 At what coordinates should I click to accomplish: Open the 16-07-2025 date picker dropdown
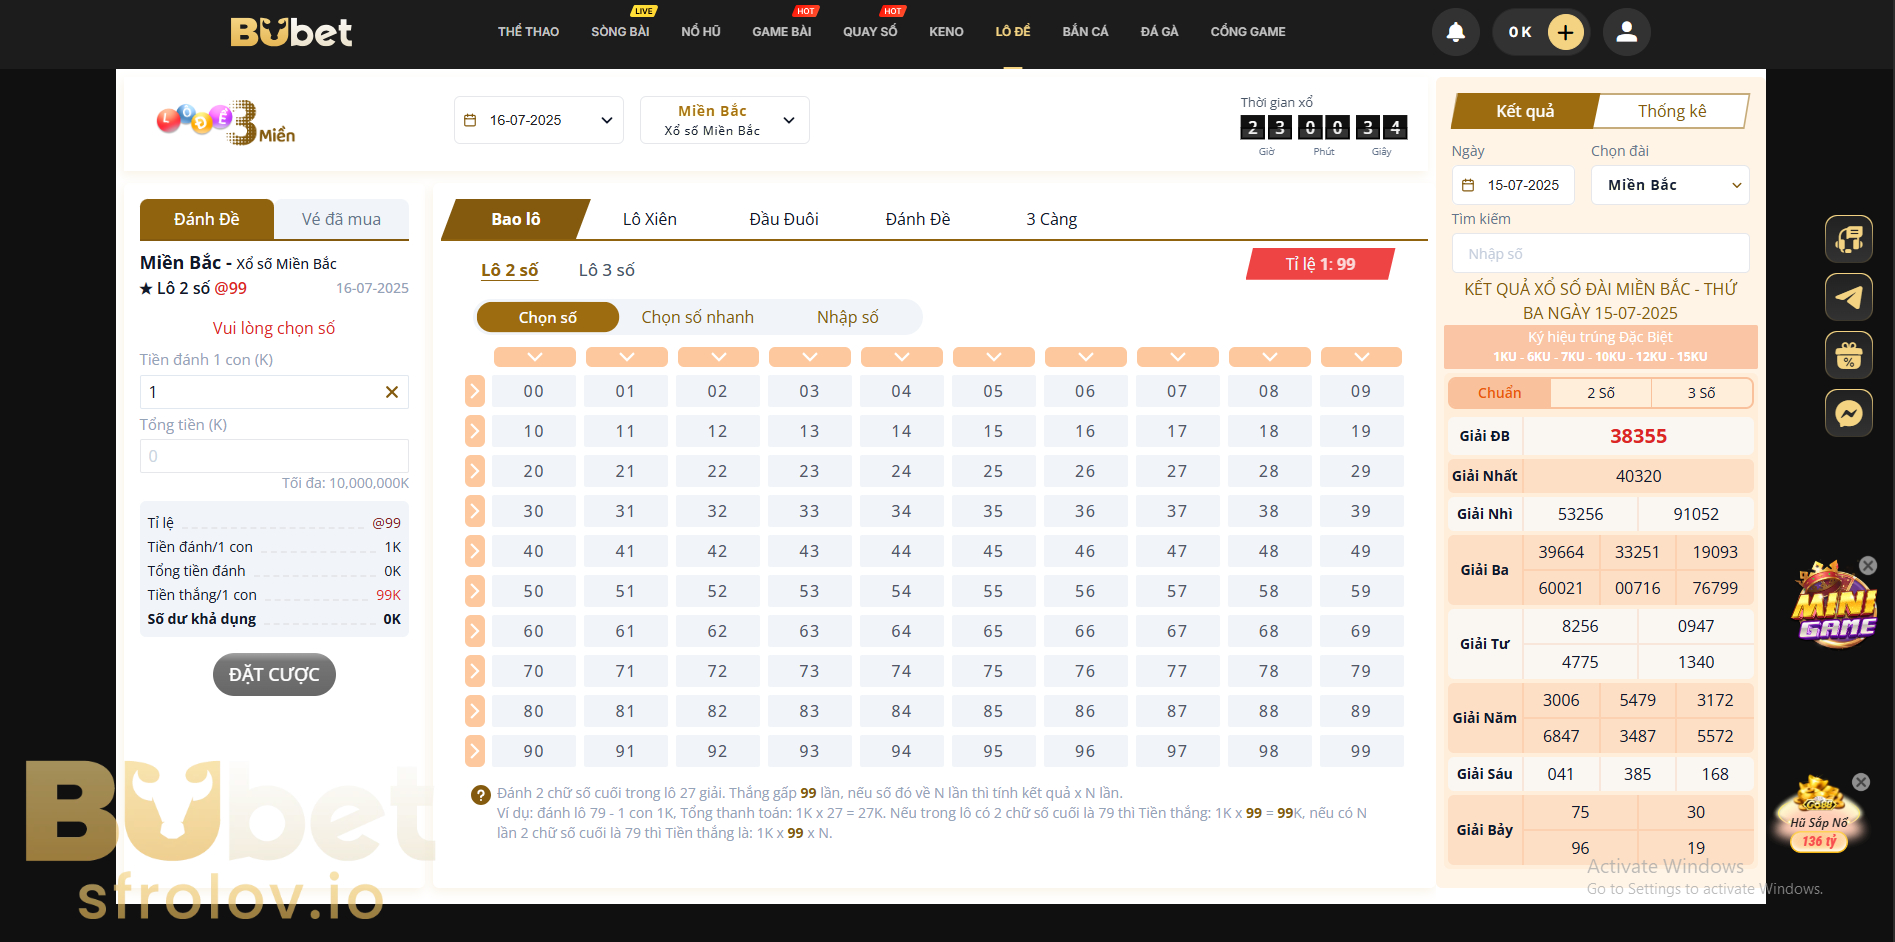pyautogui.click(x=538, y=119)
